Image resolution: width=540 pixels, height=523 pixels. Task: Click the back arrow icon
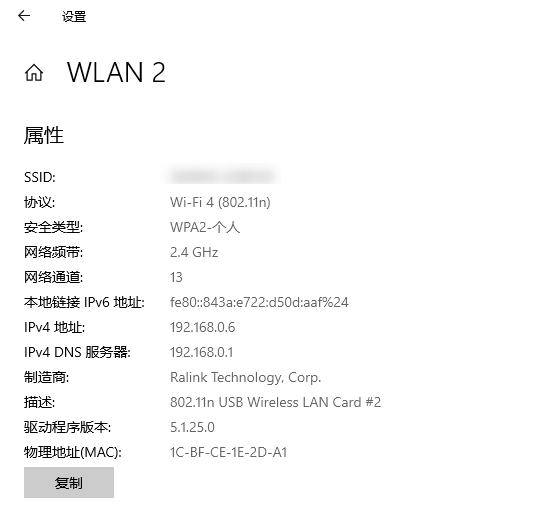[x=24, y=15]
